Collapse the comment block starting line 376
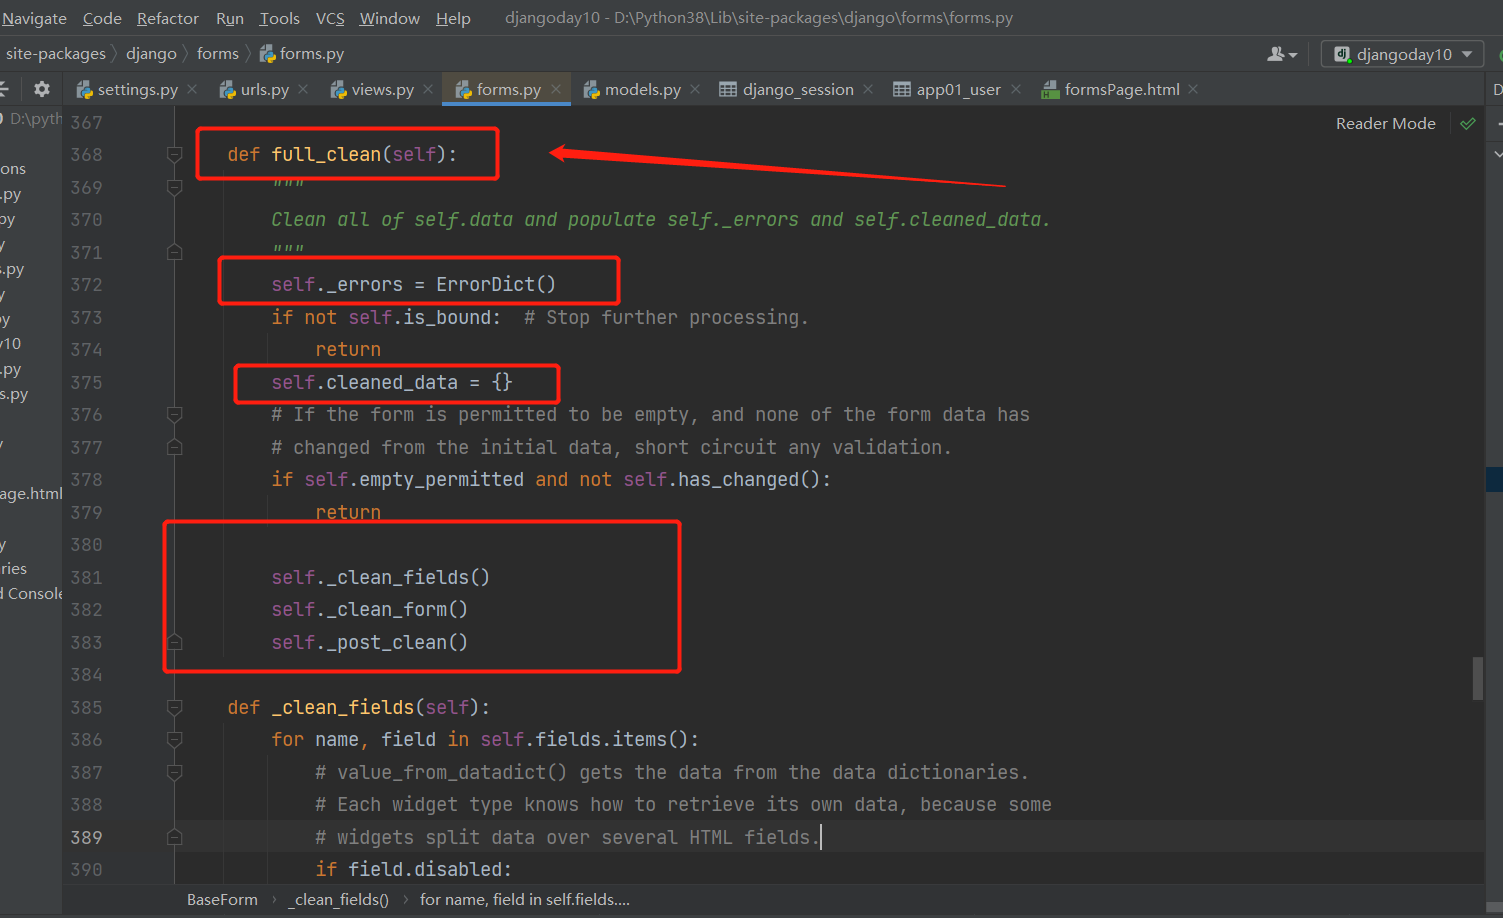Image resolution: width=1503 pixels, height=918 pixels. (174, 414)
